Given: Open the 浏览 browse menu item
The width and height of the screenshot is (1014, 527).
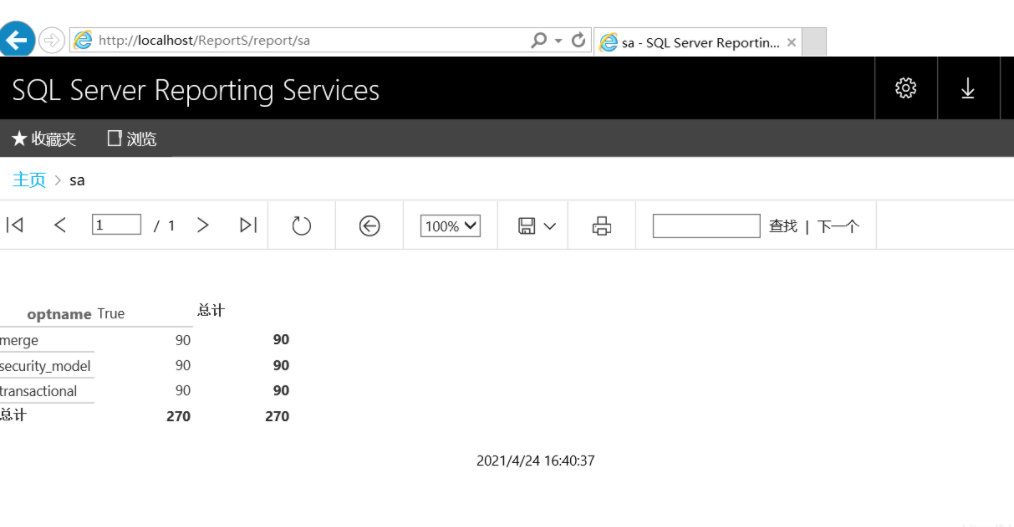Looking at the screenshot, I should coord(132,138).
